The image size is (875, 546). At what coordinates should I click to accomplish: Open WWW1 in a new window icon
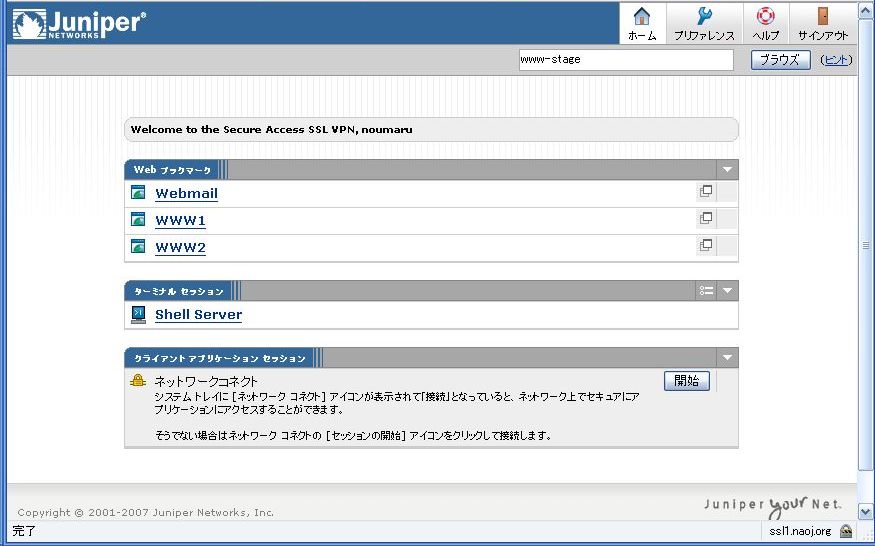click(x=706, y=218)
